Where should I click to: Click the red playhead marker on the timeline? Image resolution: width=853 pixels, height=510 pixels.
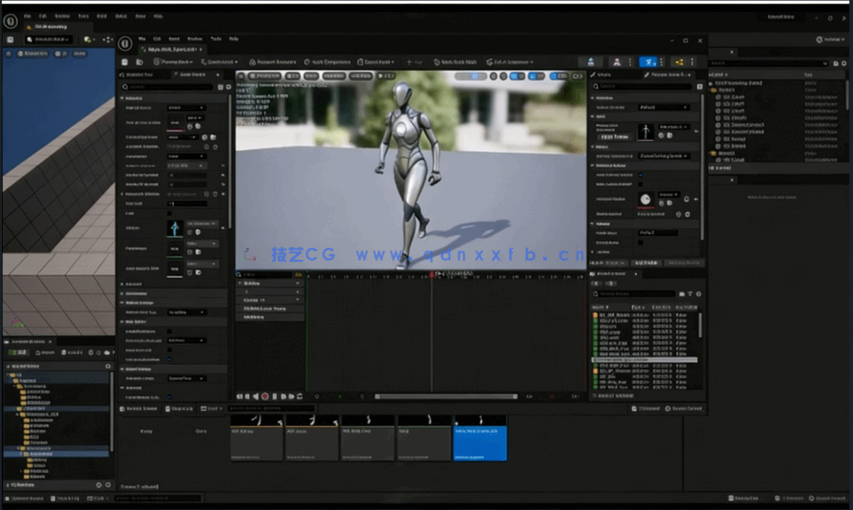432,274
